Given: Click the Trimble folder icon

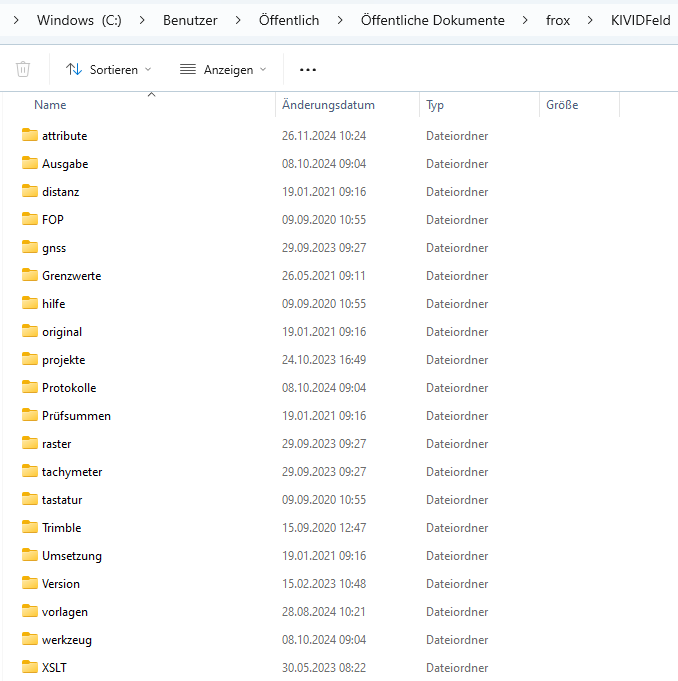Looking at the screenshot, I should click(30, 528).
